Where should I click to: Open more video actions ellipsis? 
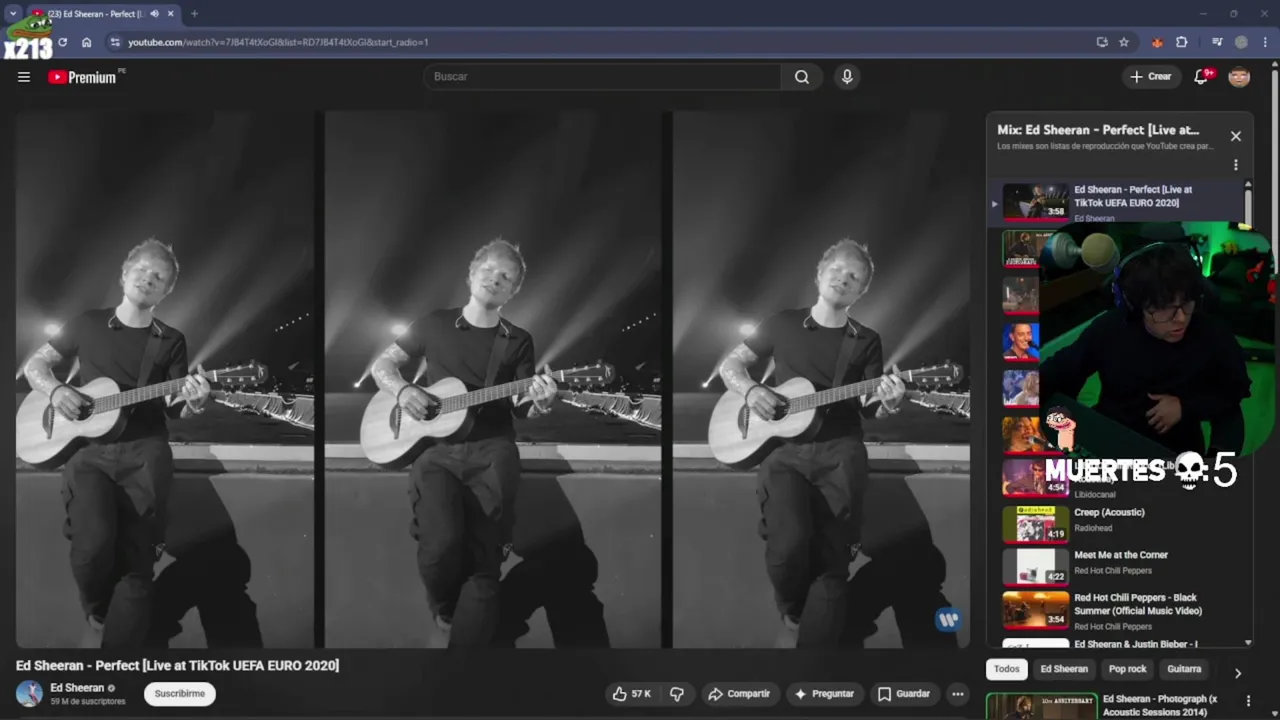click(958, 694)
